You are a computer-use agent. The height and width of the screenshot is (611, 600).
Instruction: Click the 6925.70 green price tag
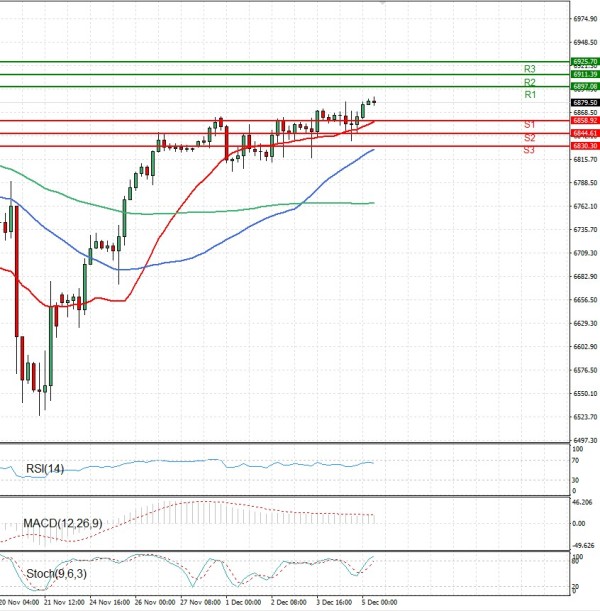pos(585,62)
